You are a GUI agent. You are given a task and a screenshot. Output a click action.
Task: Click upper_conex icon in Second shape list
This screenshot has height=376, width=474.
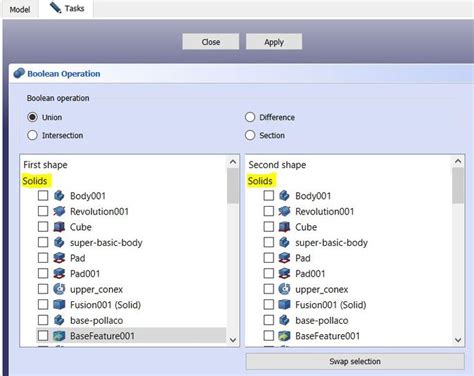click(284, 289)
